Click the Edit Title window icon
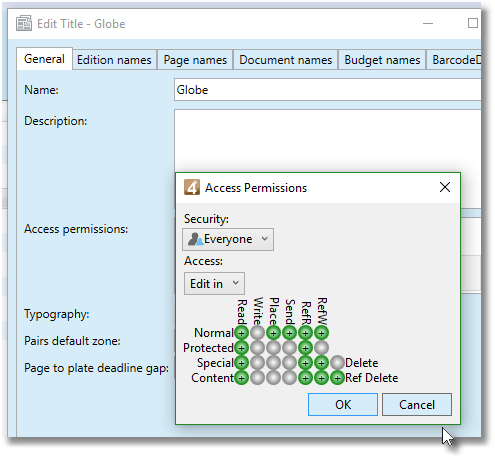Image resolution: width=495 pixels, height=460 pixels. 24,24
